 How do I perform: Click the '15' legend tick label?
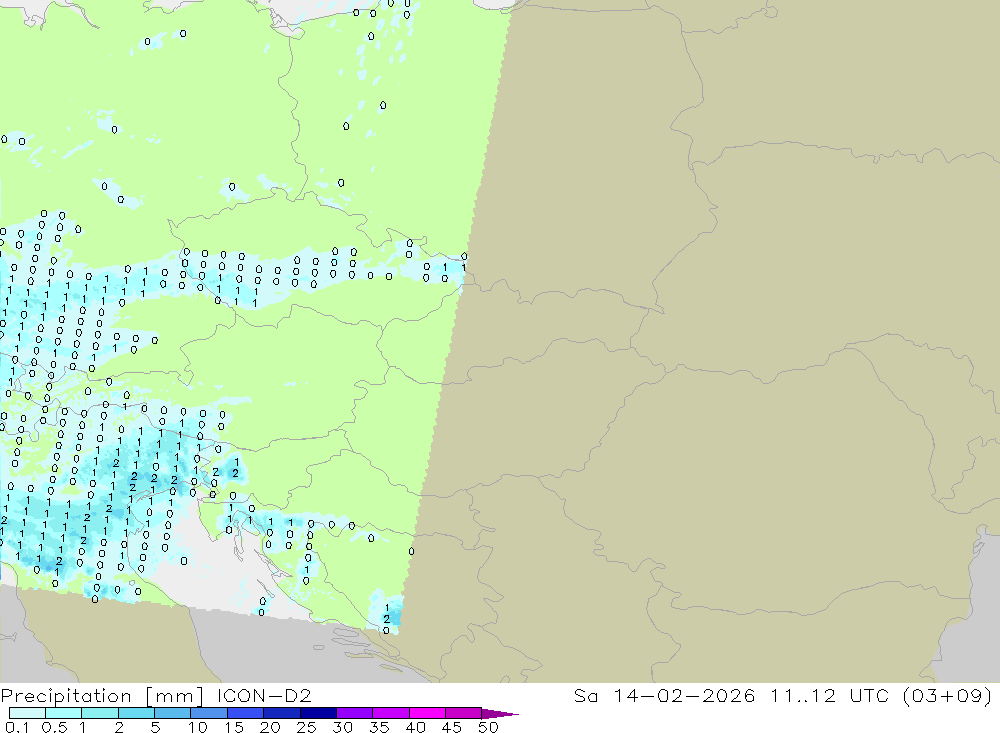(234, 727)
